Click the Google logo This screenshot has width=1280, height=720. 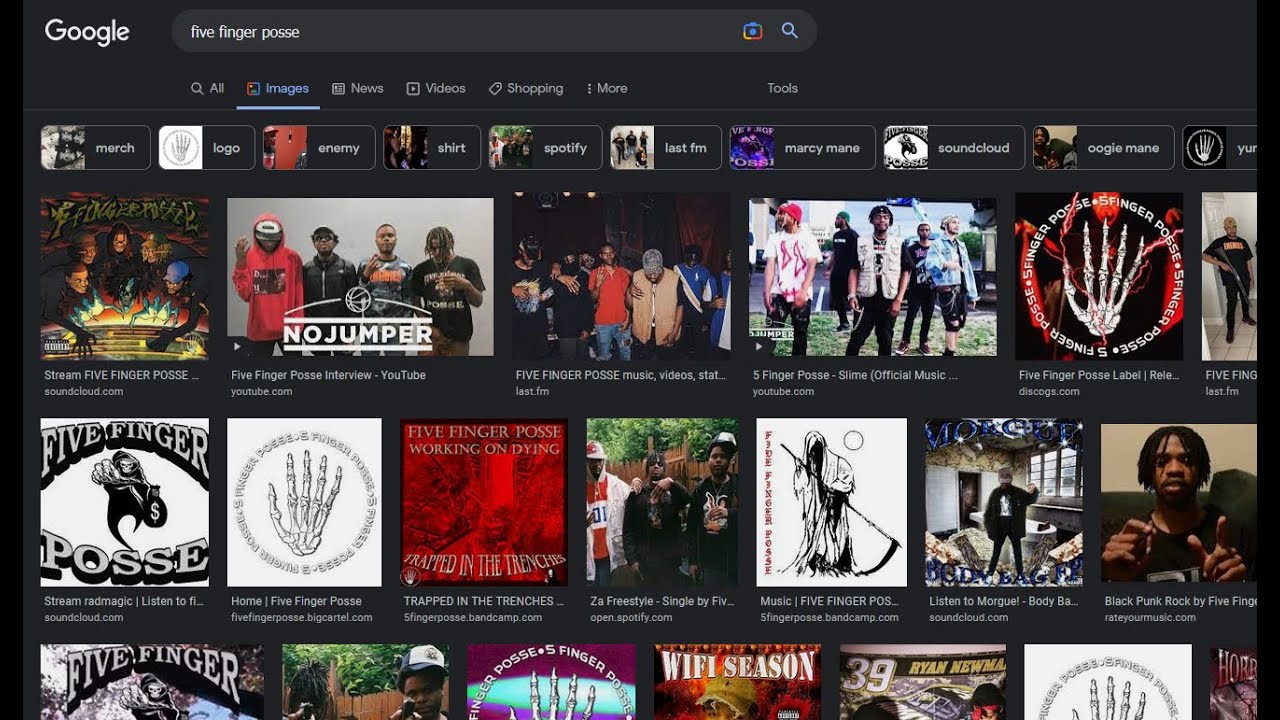[x=87, y=32]
